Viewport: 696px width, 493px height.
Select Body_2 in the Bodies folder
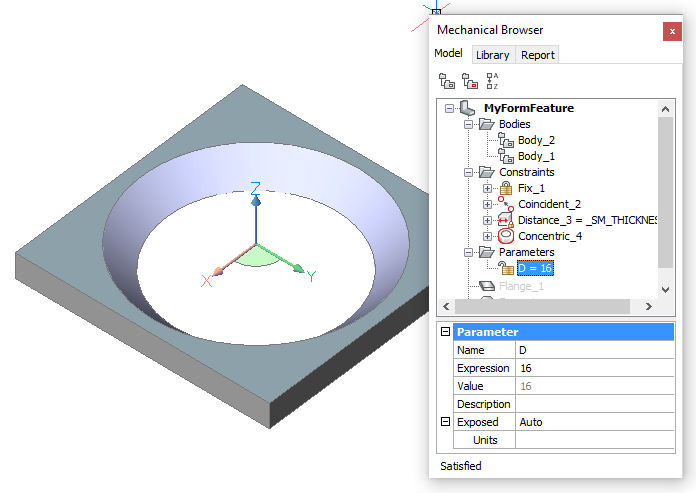tap(535, 140)
